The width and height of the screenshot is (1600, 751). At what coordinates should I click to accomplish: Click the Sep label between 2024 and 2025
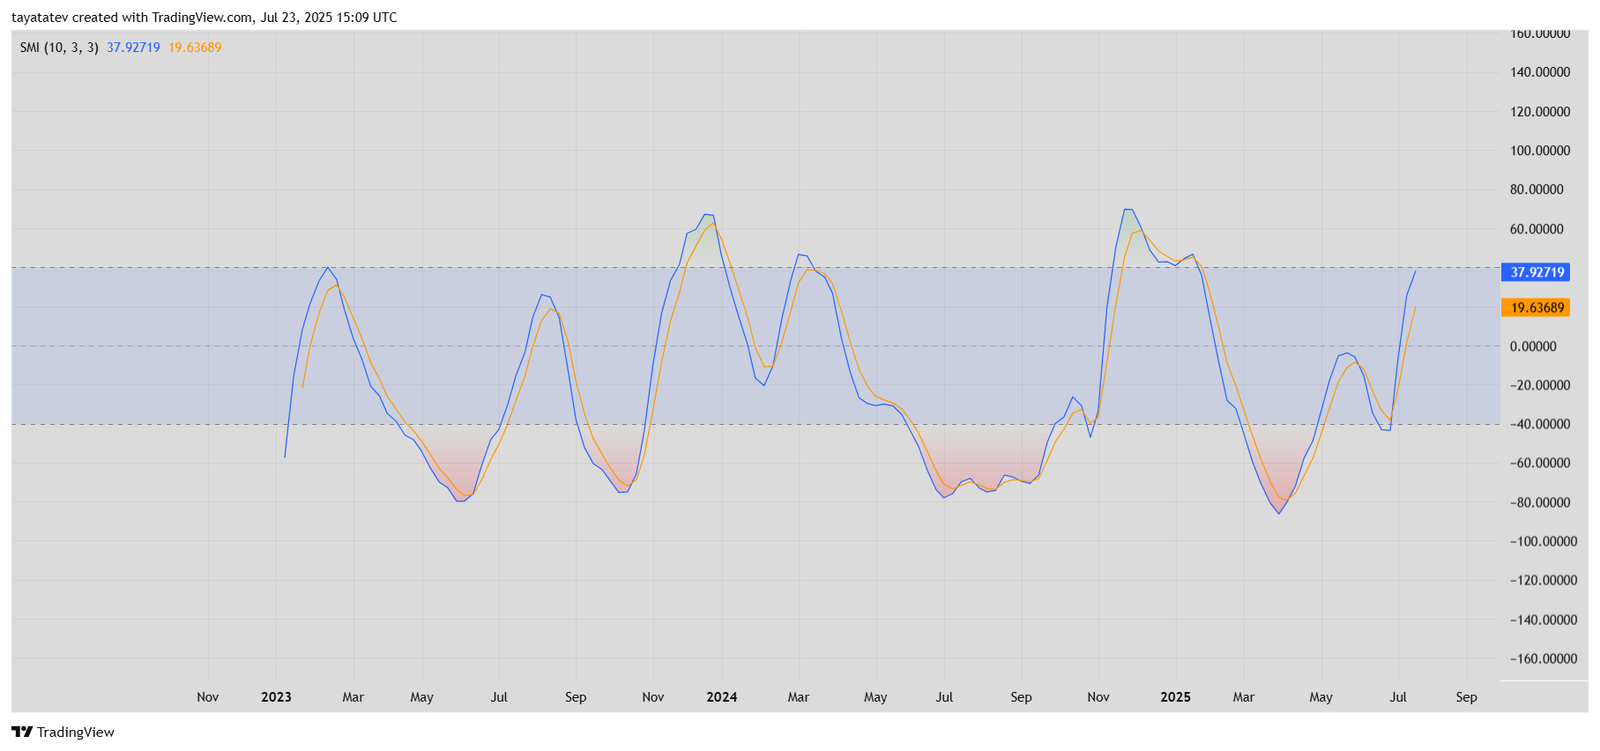(1020, 697)
